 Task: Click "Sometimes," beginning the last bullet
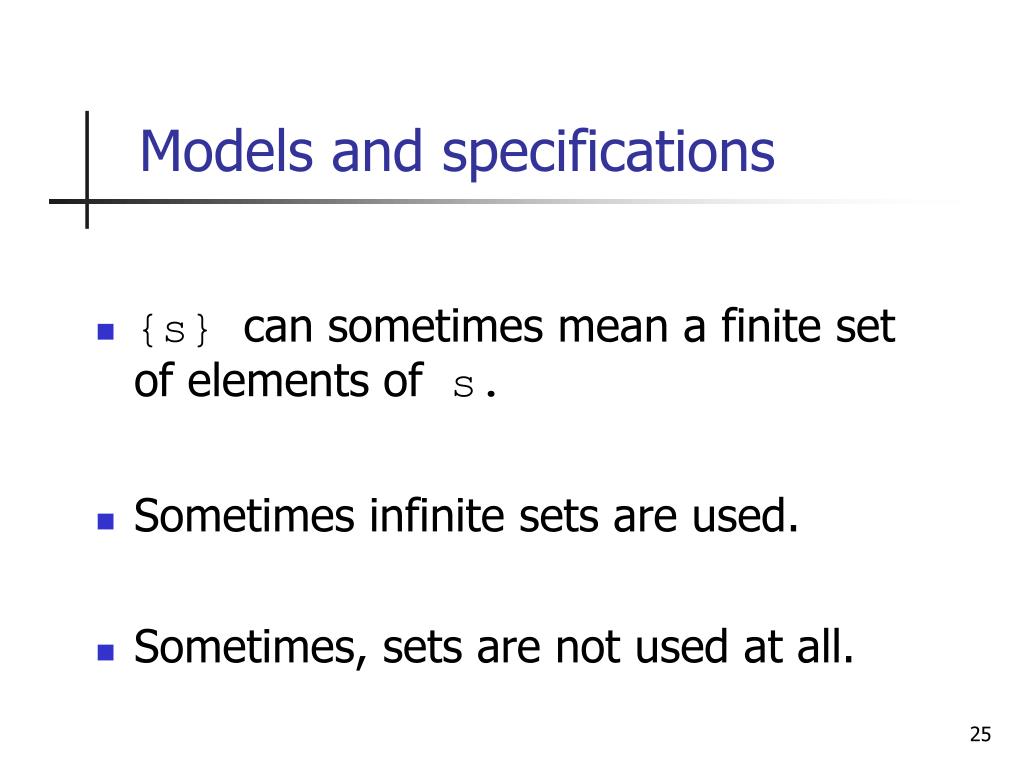(251, 648)
